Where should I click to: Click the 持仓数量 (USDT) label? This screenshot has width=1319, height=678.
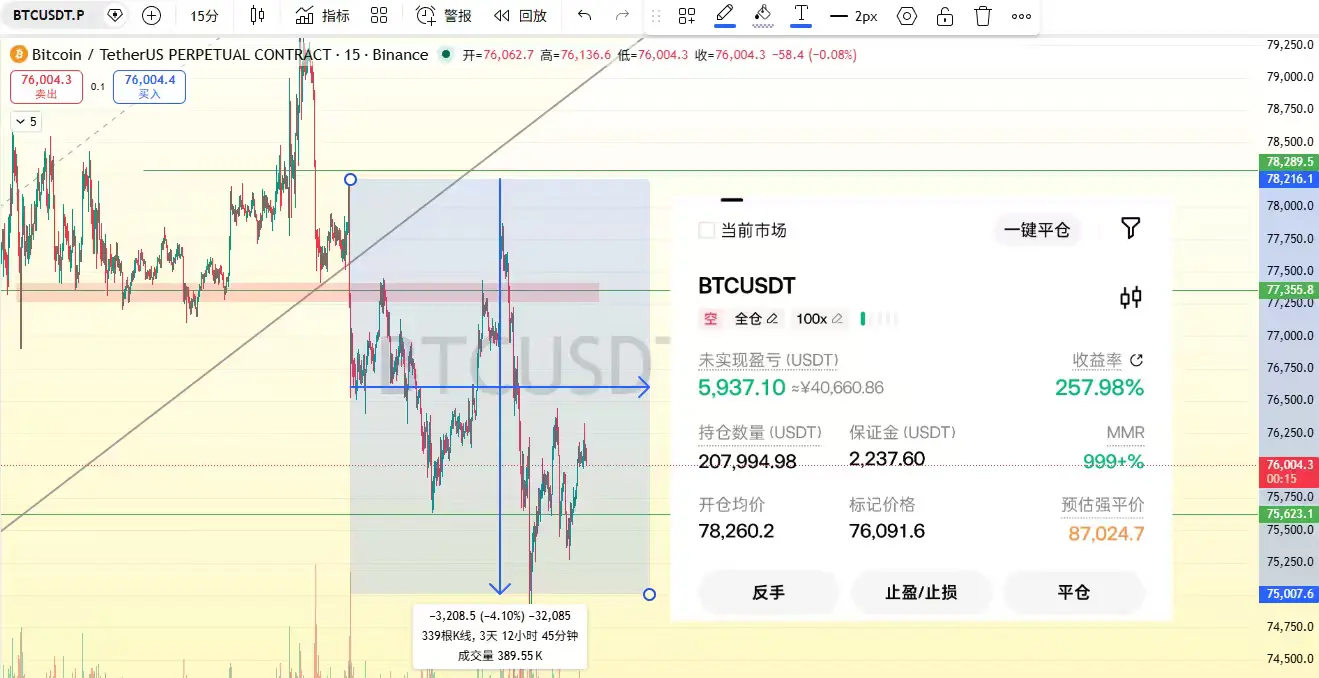(760, 433)
